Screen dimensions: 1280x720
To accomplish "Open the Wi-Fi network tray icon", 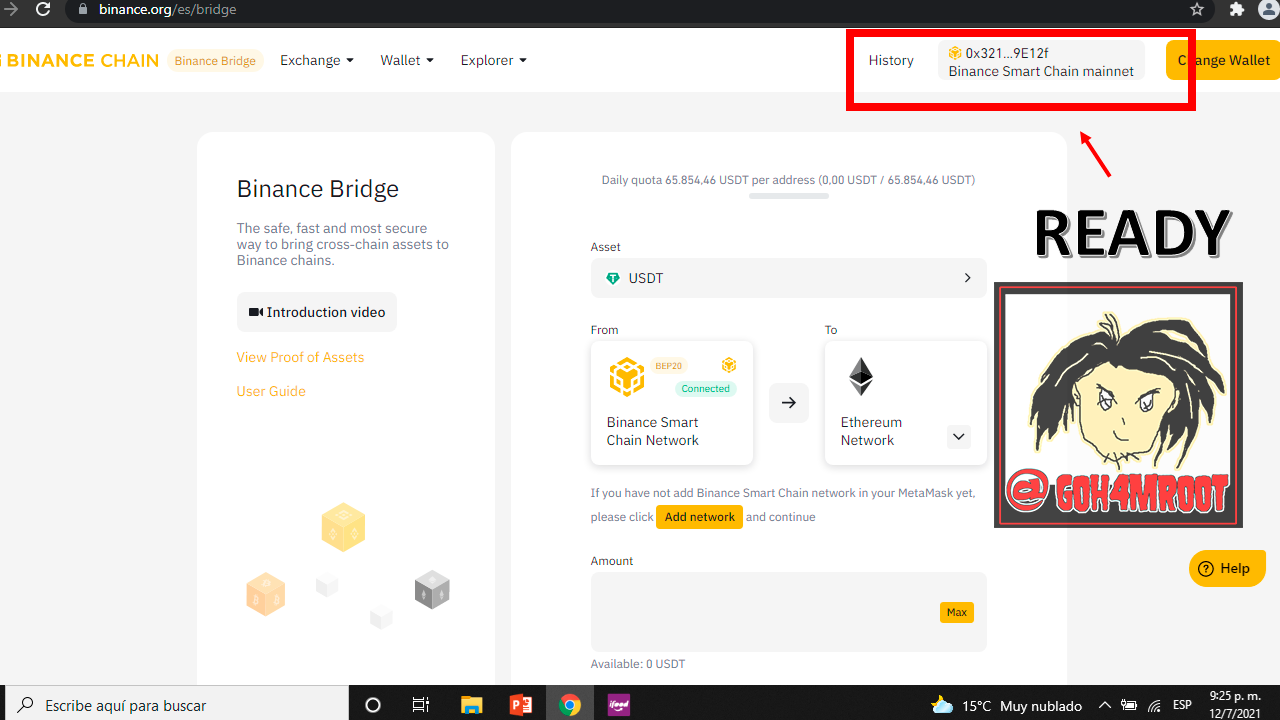I will pyautogui.click(x=1154, y=705).
